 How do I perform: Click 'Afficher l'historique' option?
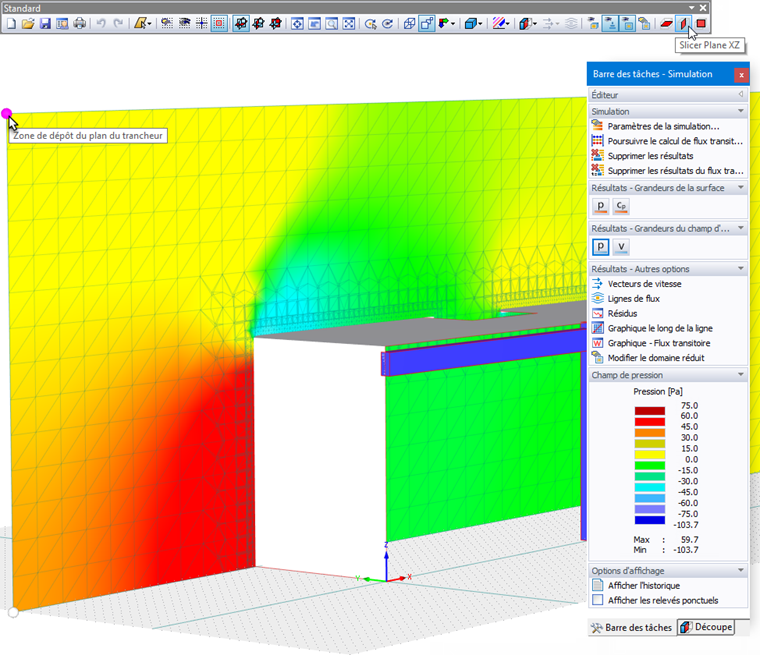point(644,586)
